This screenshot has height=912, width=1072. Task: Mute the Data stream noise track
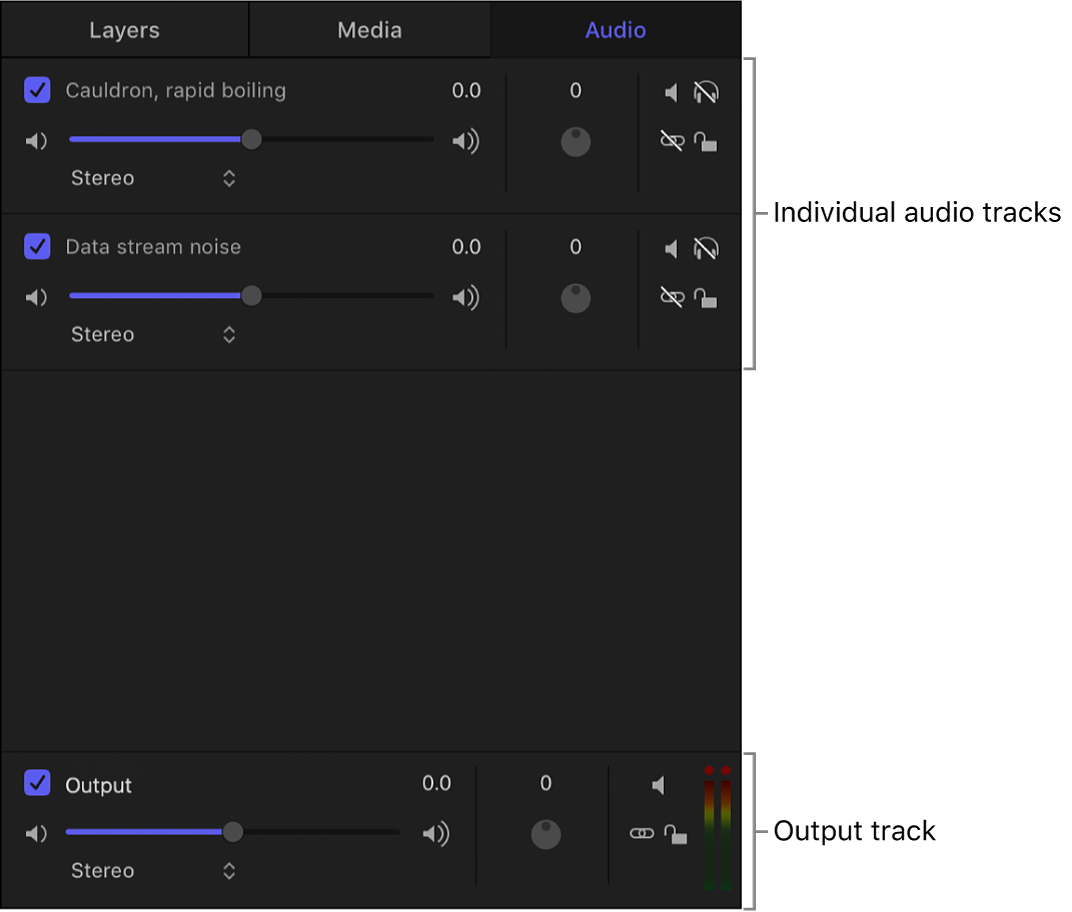pos(671,248)
